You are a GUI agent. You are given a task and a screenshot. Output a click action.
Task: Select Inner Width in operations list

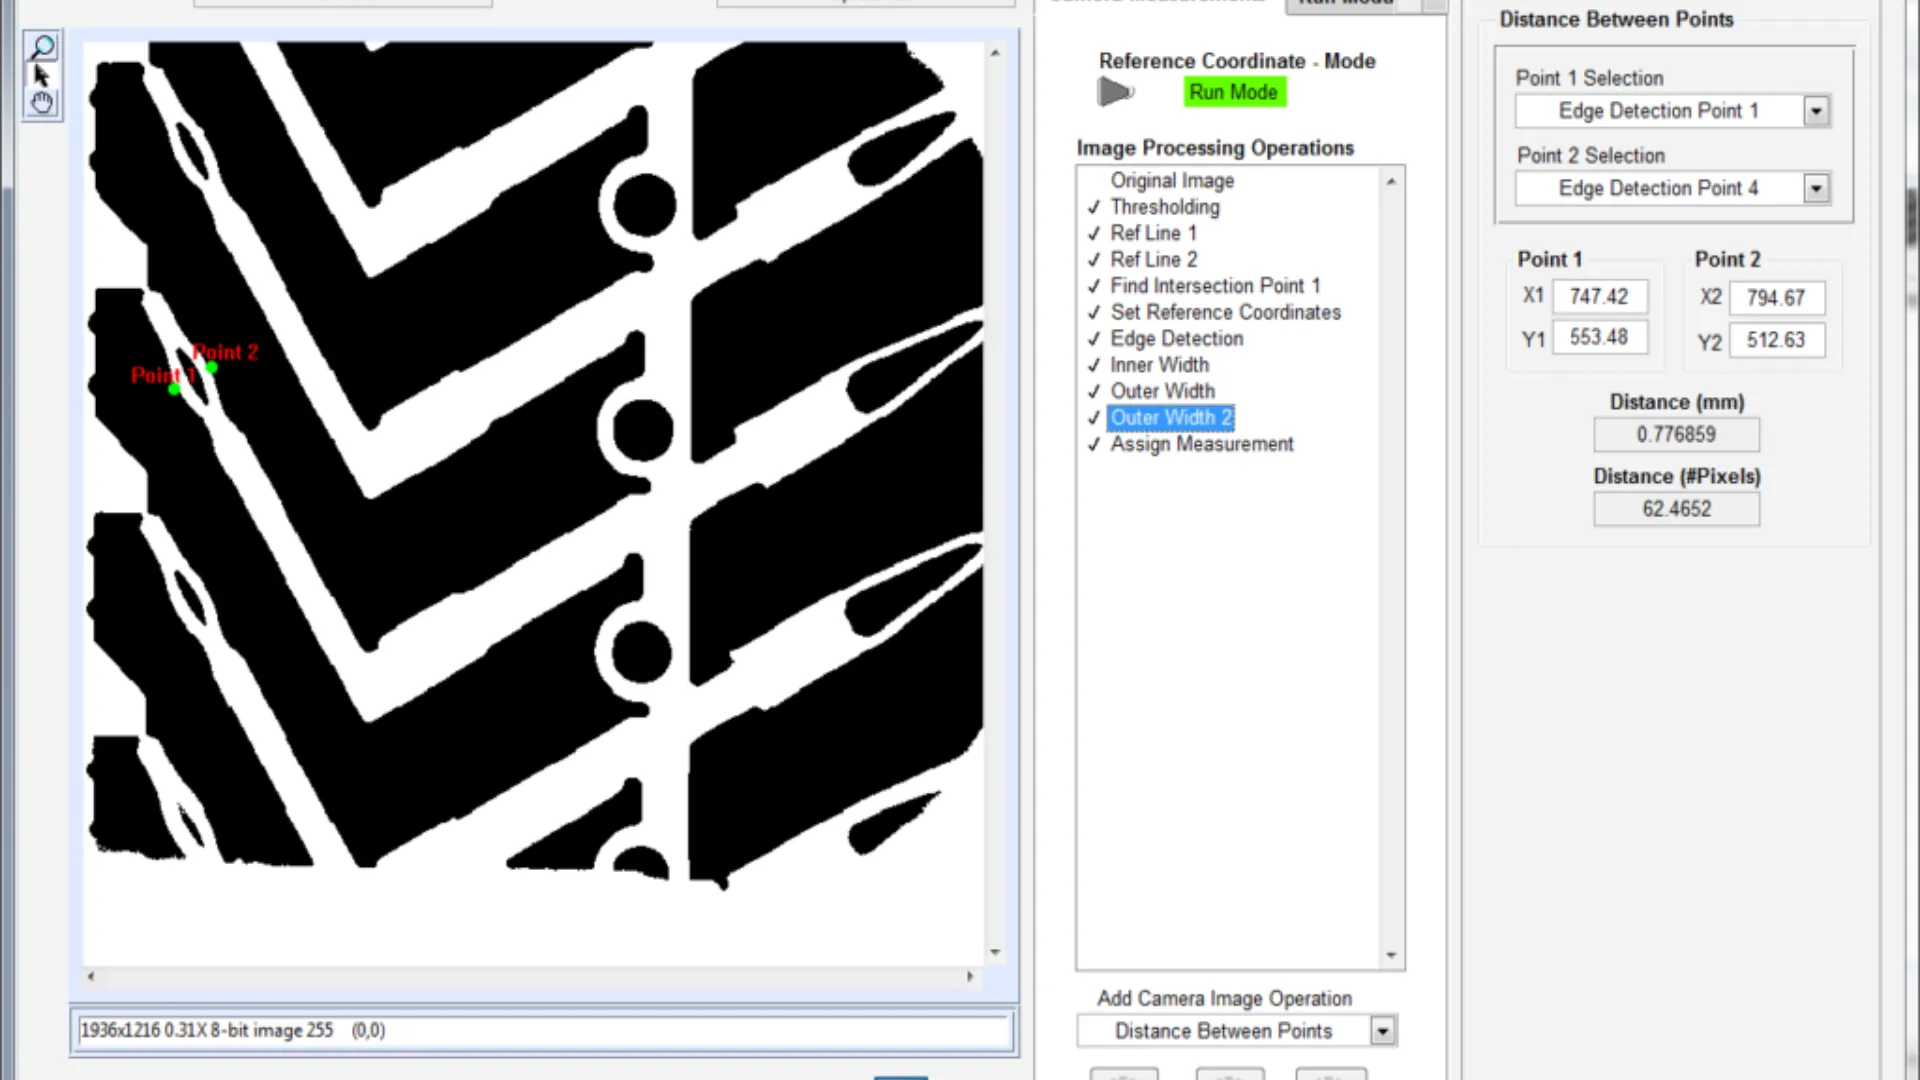[x=1159, y=365]
